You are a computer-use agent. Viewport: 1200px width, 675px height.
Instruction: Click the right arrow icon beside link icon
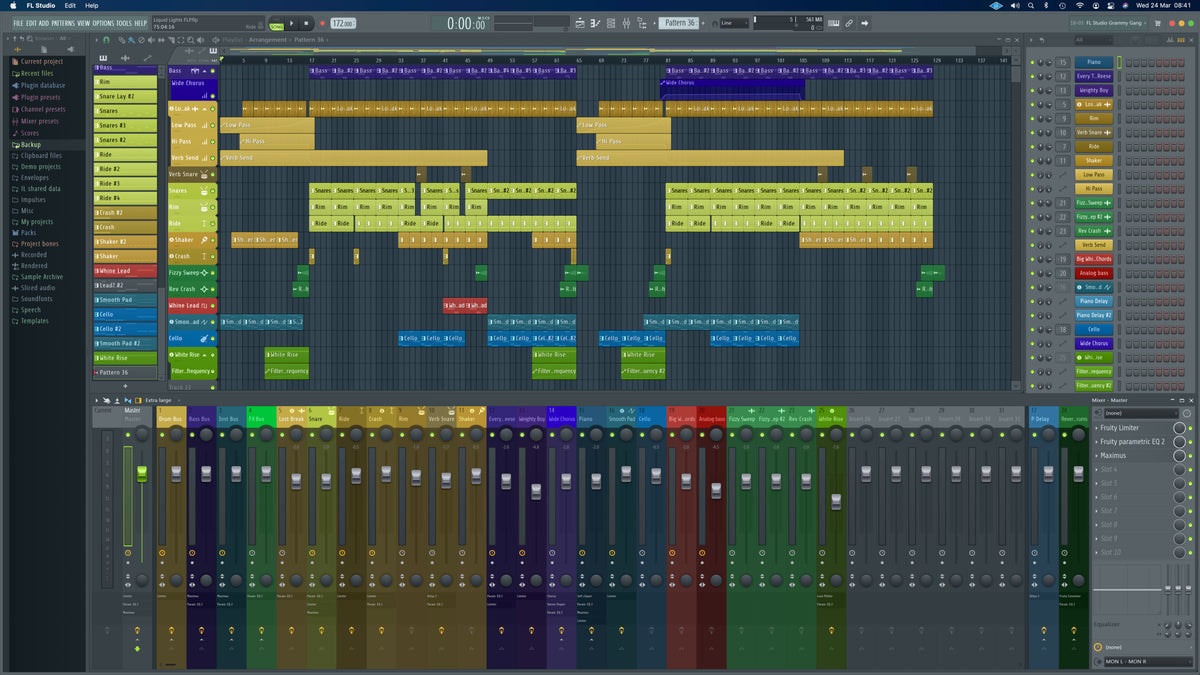point(865,23)
